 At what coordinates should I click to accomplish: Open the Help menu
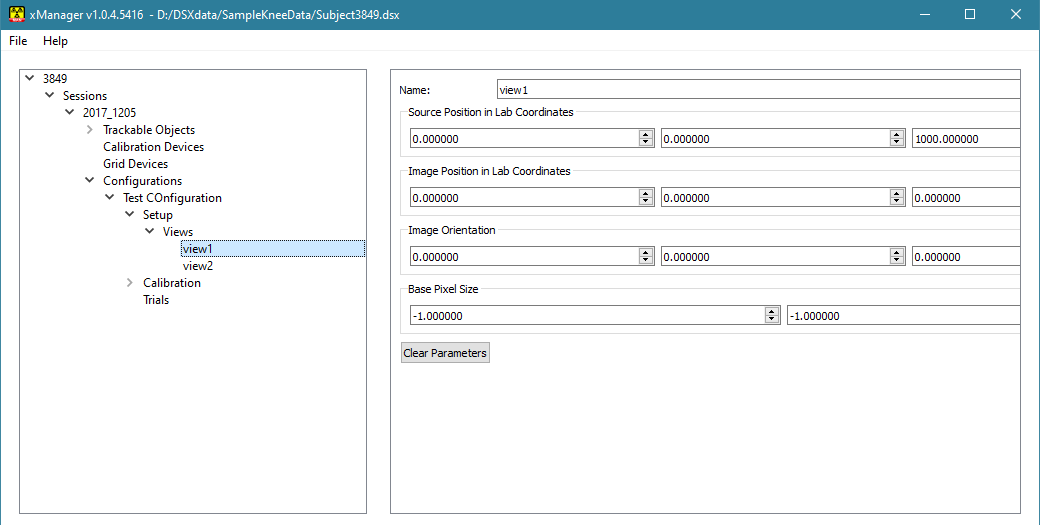tap(55, 40)
